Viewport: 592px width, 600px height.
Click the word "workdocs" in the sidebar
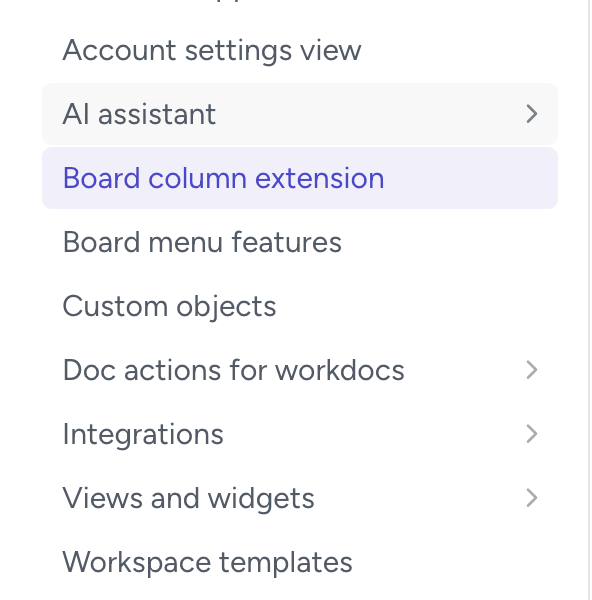340,370
